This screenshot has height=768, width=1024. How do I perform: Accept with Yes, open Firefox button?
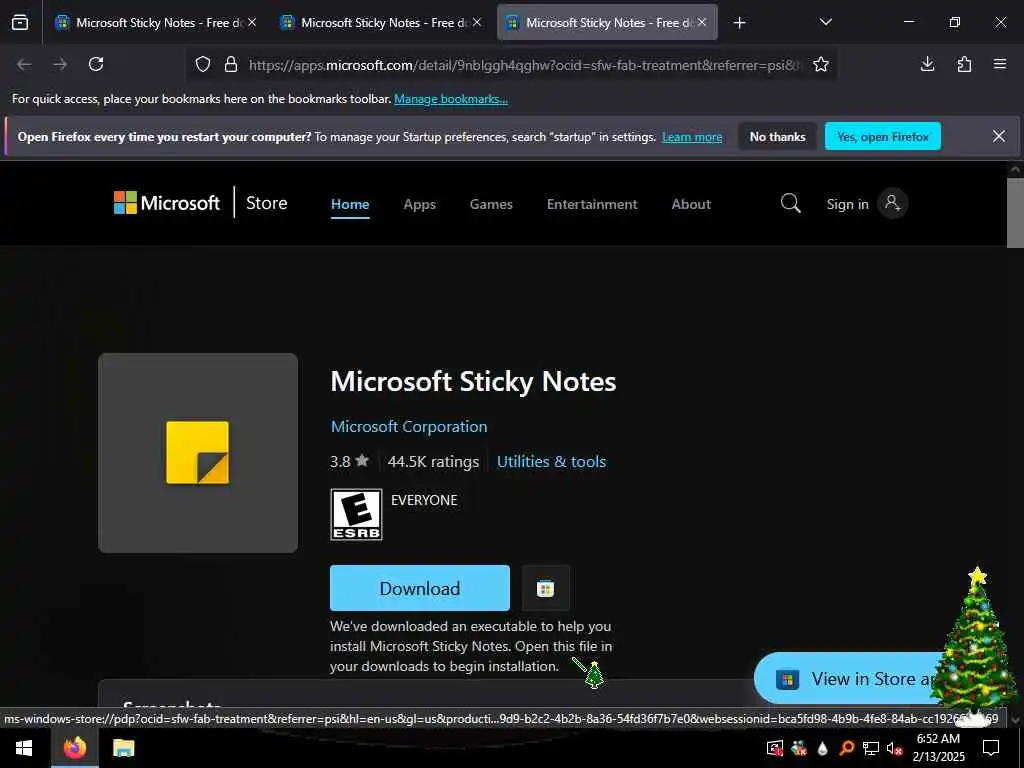tap(882, 136)
